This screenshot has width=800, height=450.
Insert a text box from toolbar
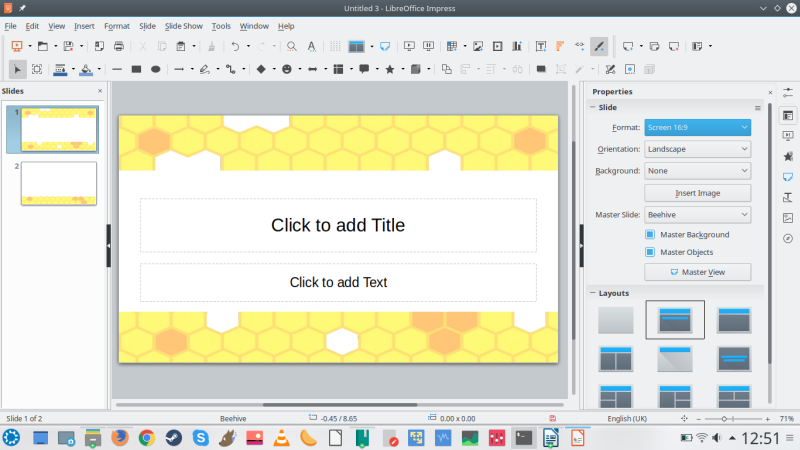point(540,46)
